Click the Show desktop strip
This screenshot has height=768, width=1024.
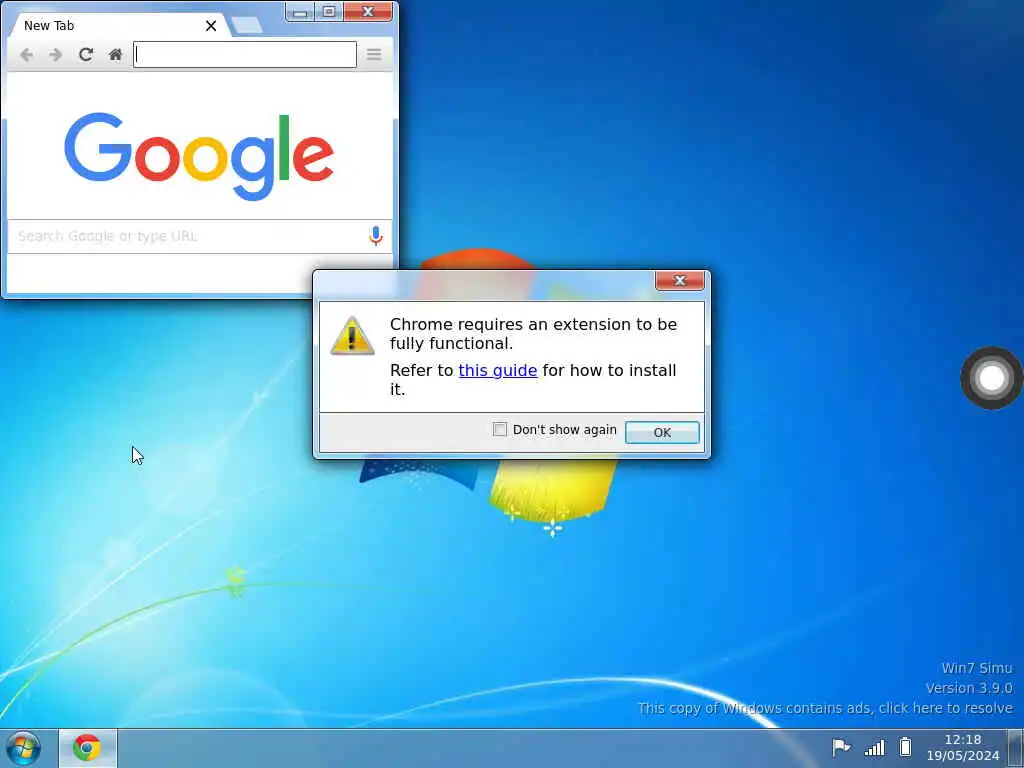tap(1016, 748)
